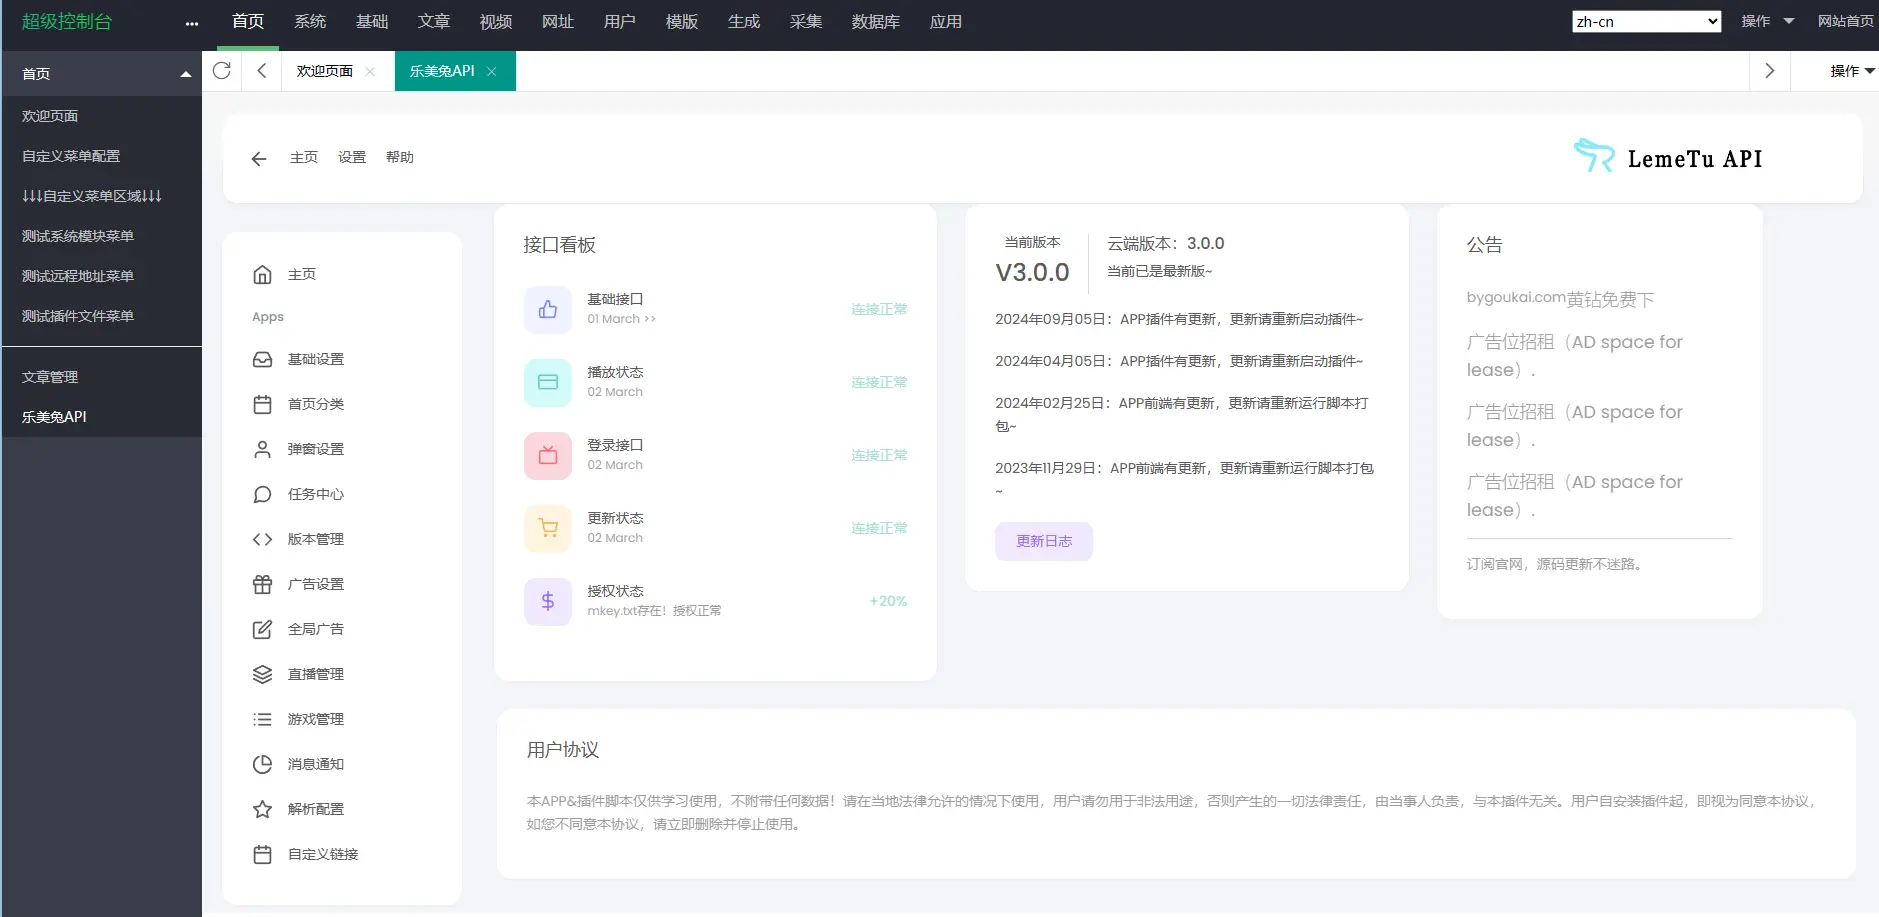The height and width of the screenshot is (917, 1879).
Task: Click the 版本管理 code brackets icon
Action: [x=261, y=538]
